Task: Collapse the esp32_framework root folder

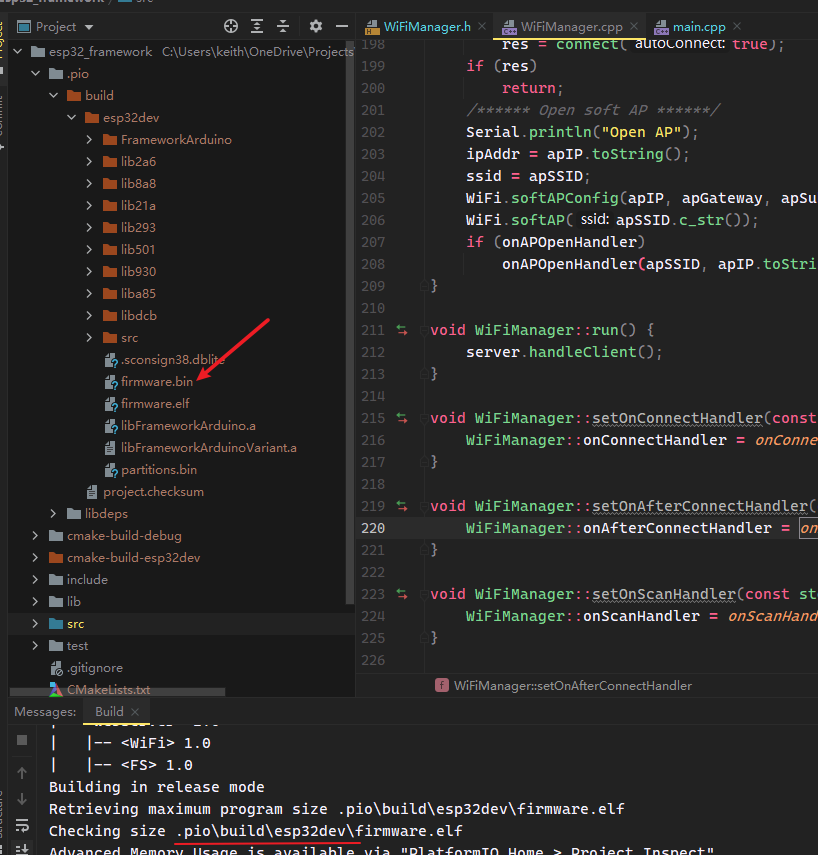Action: [x=17, y=51]
